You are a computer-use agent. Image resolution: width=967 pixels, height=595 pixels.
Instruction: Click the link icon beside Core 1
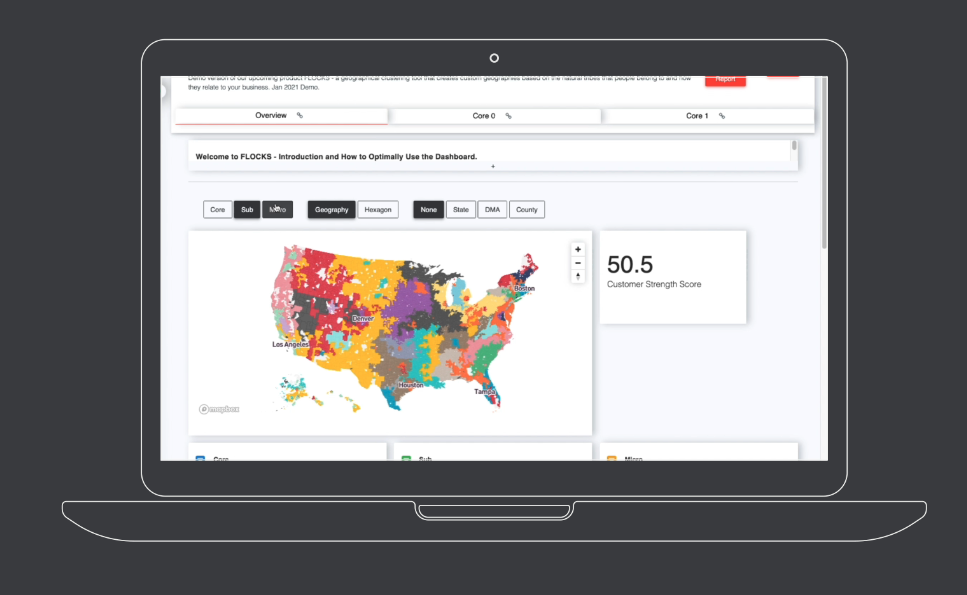(x=721, y=116)
